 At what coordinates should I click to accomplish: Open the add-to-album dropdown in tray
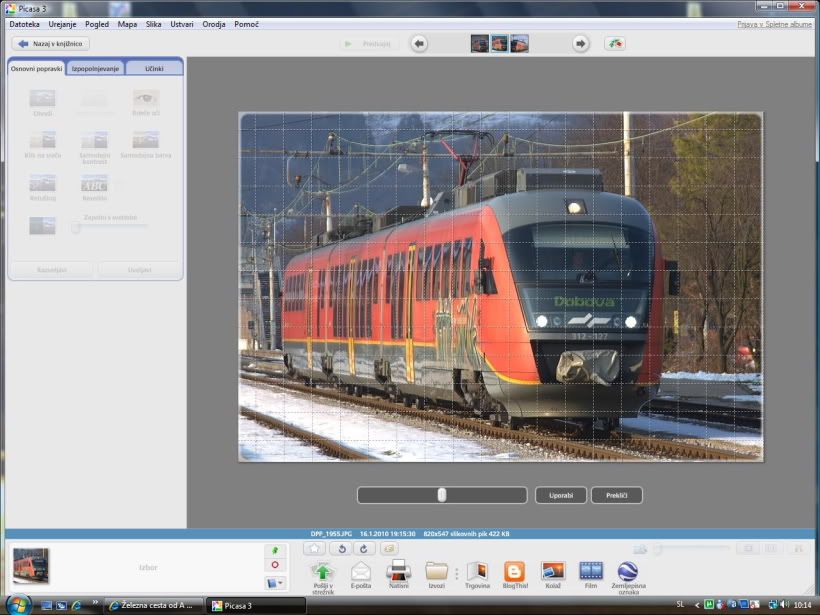click(275, 582)
